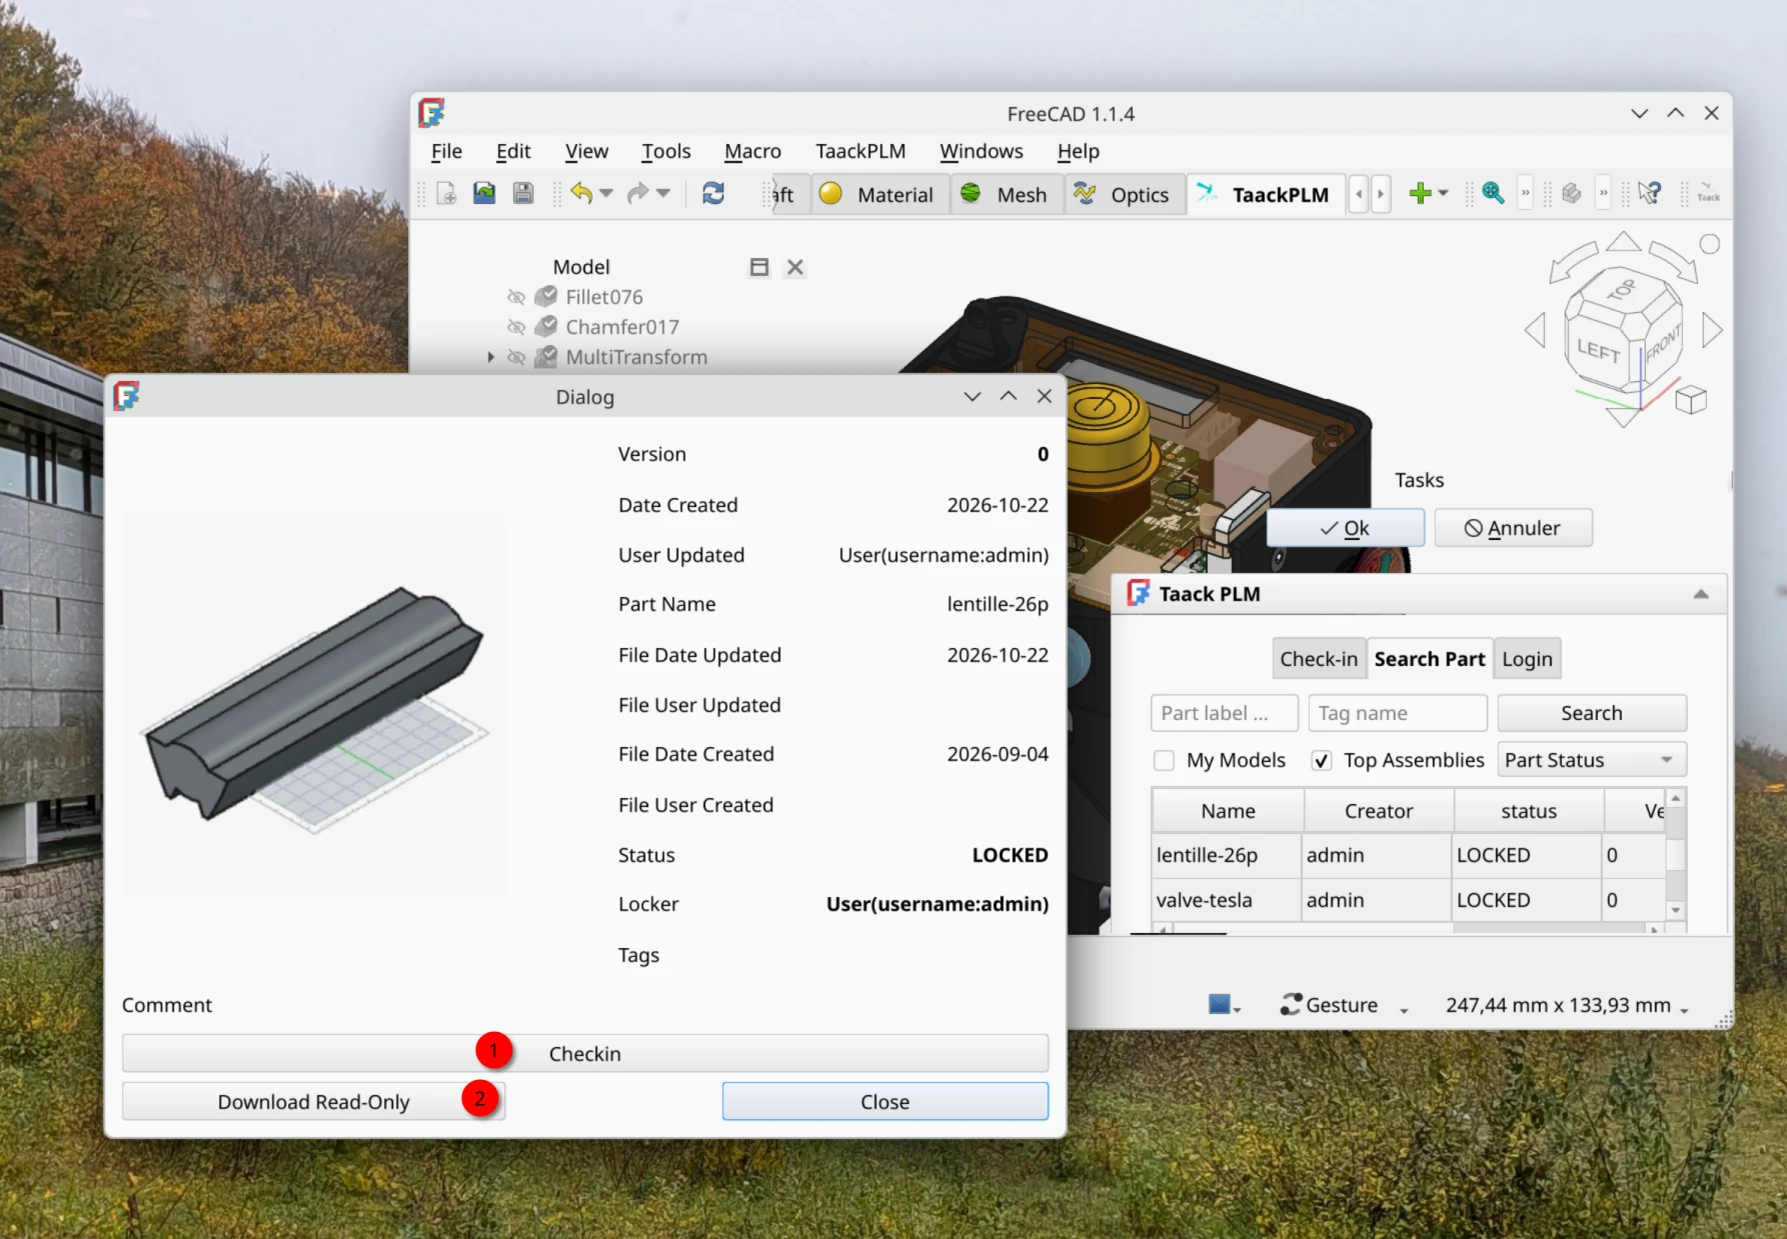Click the navigation cube's small cube menu icon

click(1690, 400)
